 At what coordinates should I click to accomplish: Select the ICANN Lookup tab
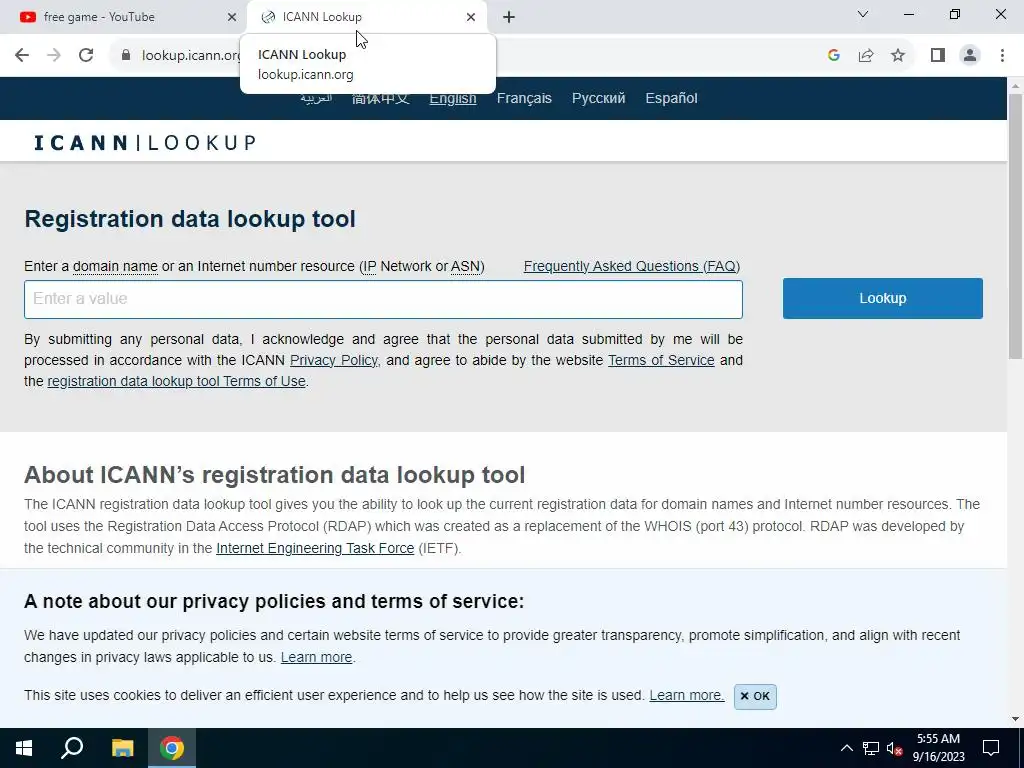(366, 17)
